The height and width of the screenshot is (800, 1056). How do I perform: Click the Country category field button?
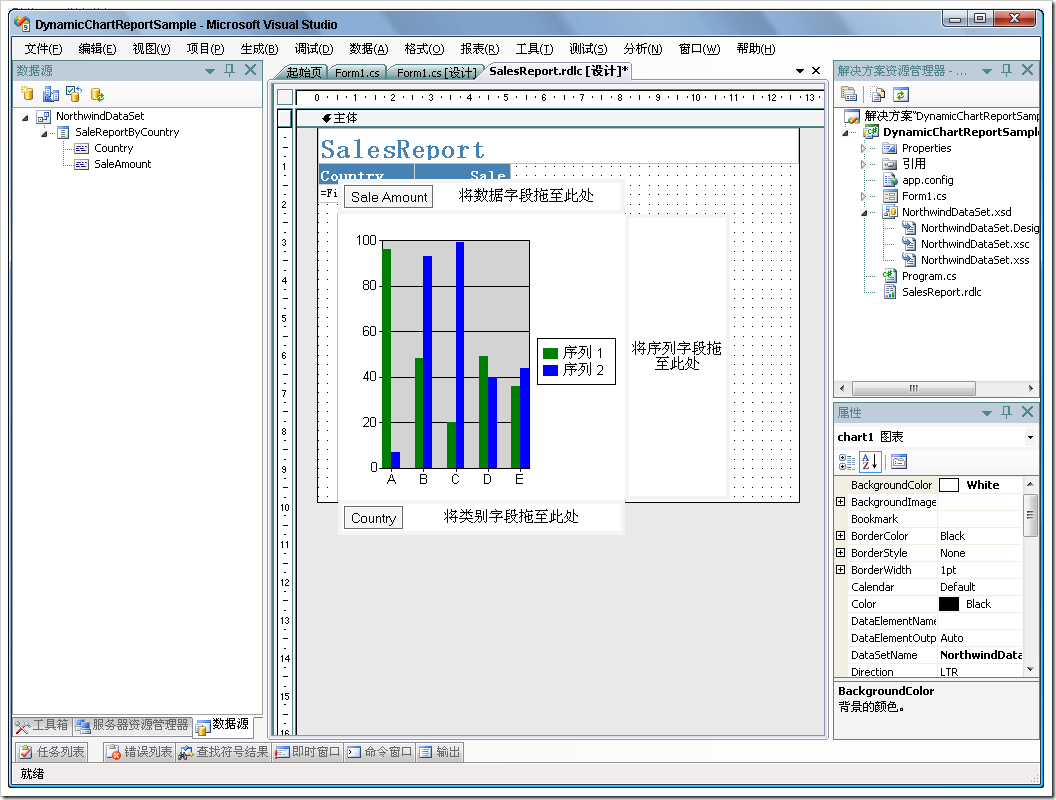373,518
